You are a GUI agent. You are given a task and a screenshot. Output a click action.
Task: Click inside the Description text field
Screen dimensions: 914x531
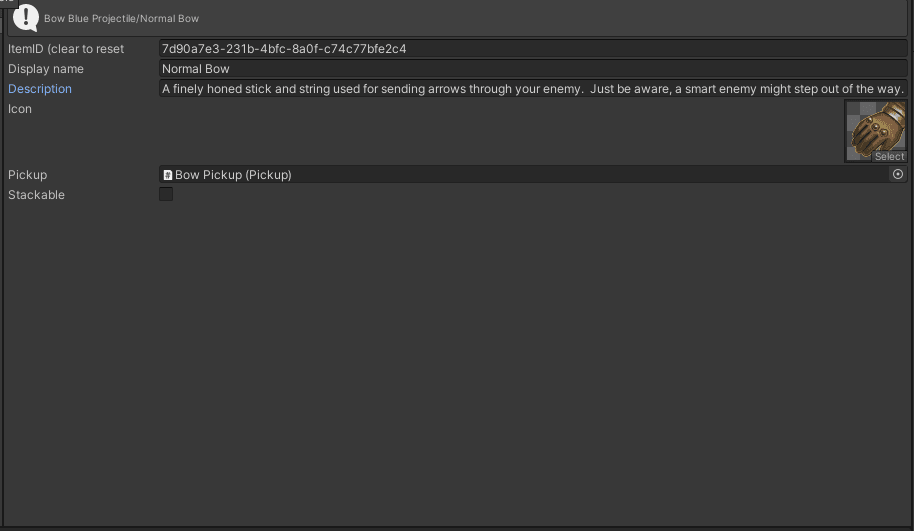(532, 89)
